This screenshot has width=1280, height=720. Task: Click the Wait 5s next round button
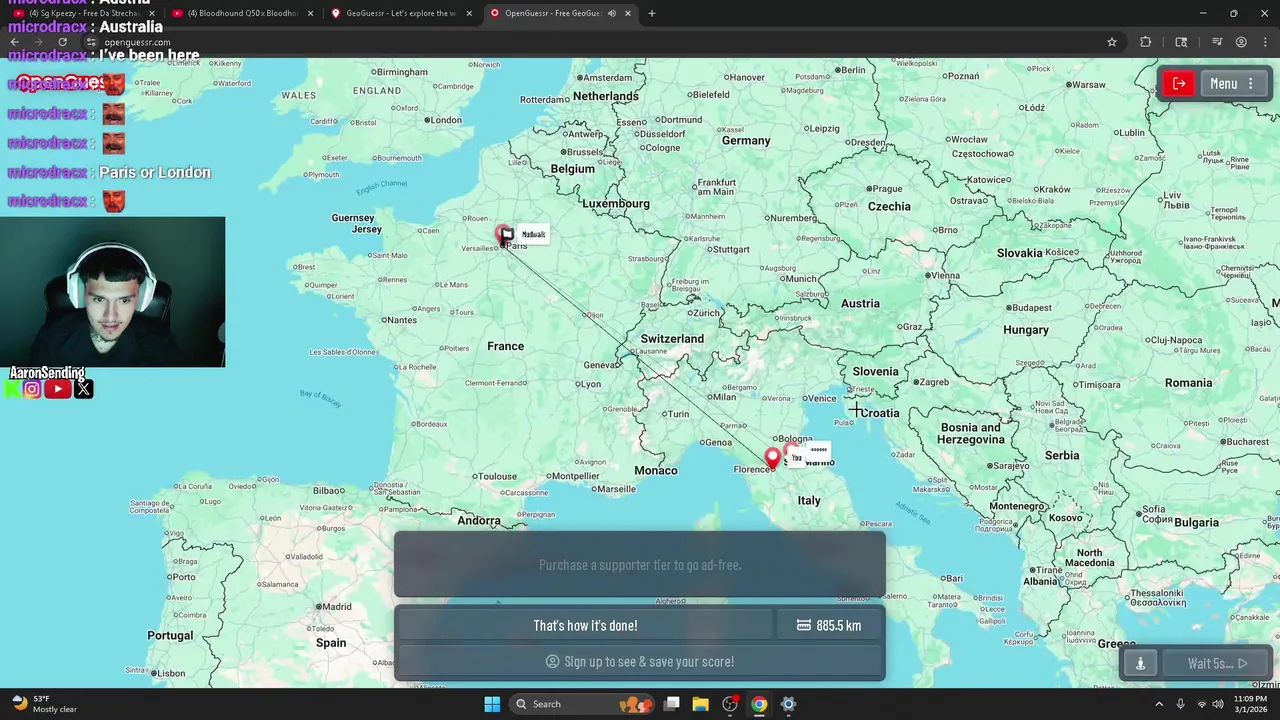(x=1217, y=663)
